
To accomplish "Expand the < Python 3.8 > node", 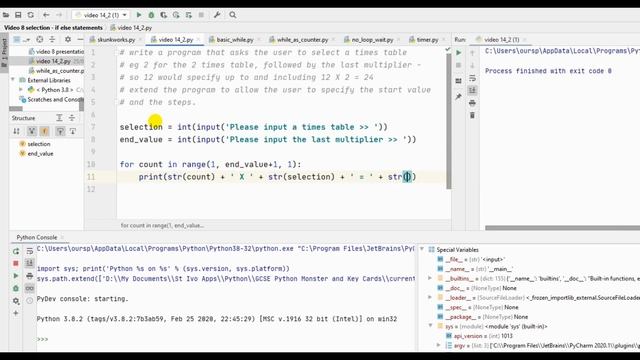I will point(21,89).
